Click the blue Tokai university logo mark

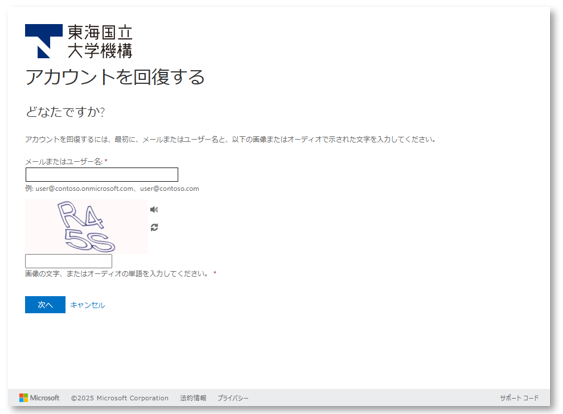tap(44, 41)
